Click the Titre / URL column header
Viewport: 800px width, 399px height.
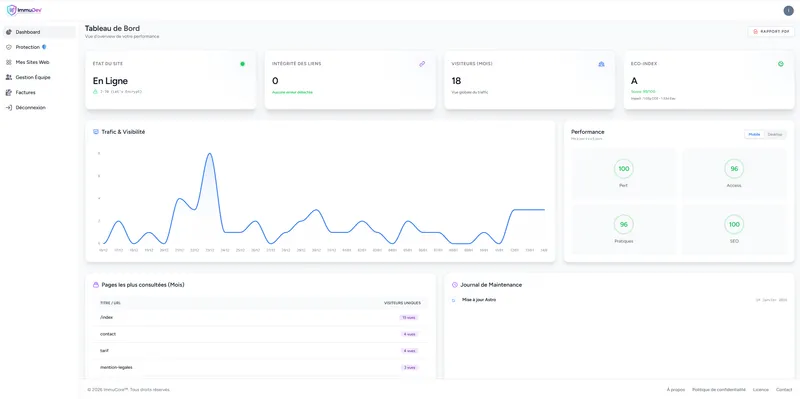[x=111, y=303]
